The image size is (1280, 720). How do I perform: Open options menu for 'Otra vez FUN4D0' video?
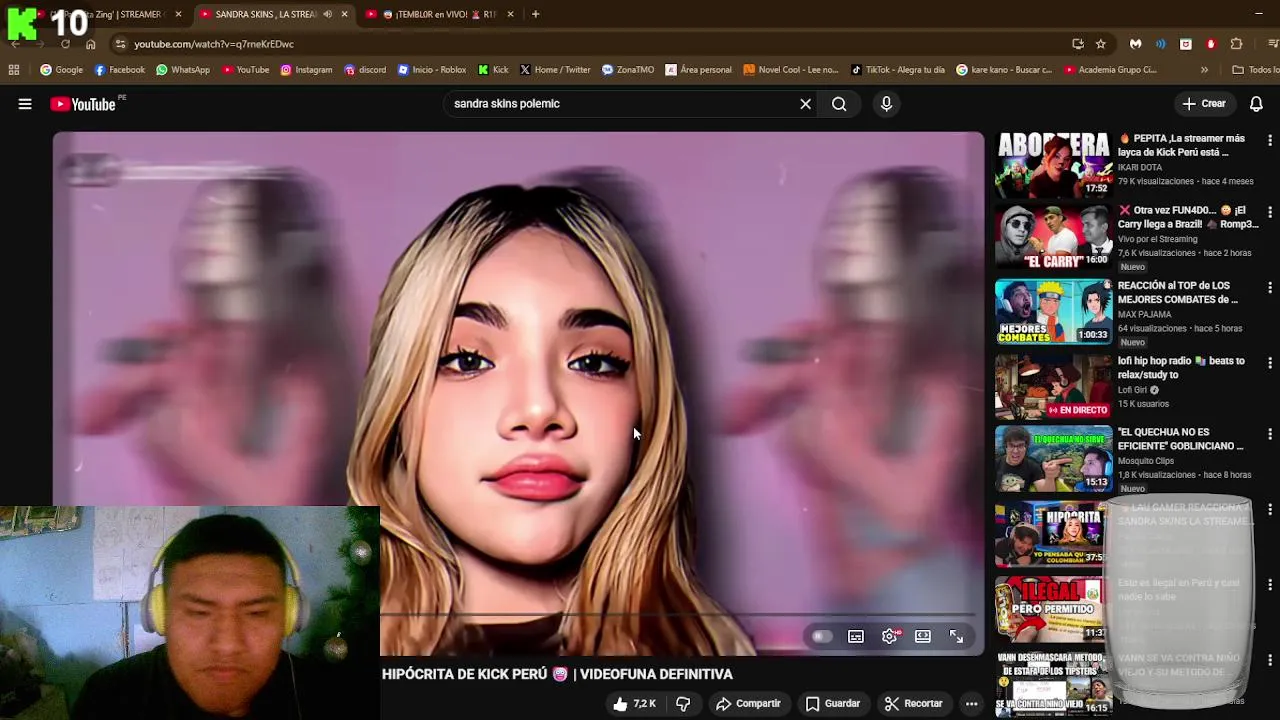tap(1270, 213)
